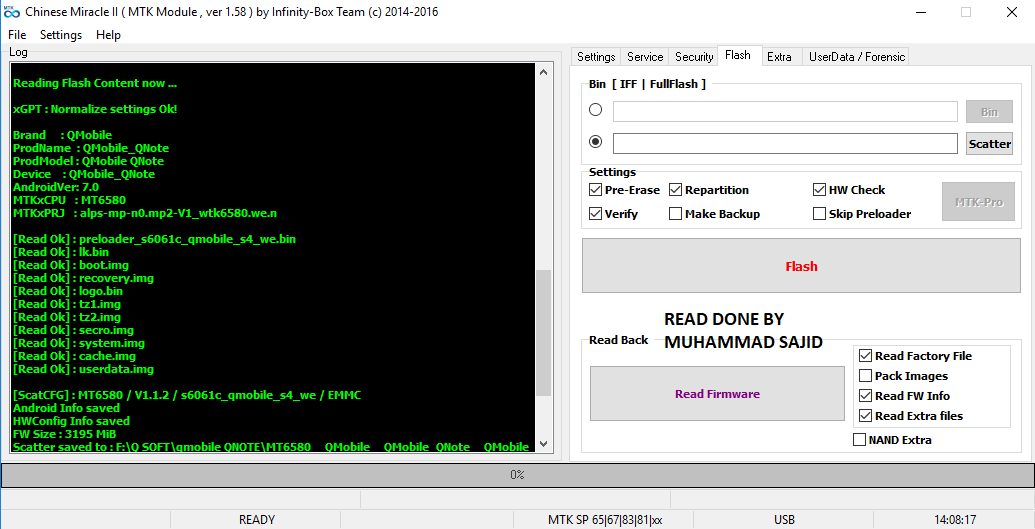The height and width of the screenshot is (529, 1035).
Task: Click the log vertical scrollbar thumb
Action: [544, 332]
